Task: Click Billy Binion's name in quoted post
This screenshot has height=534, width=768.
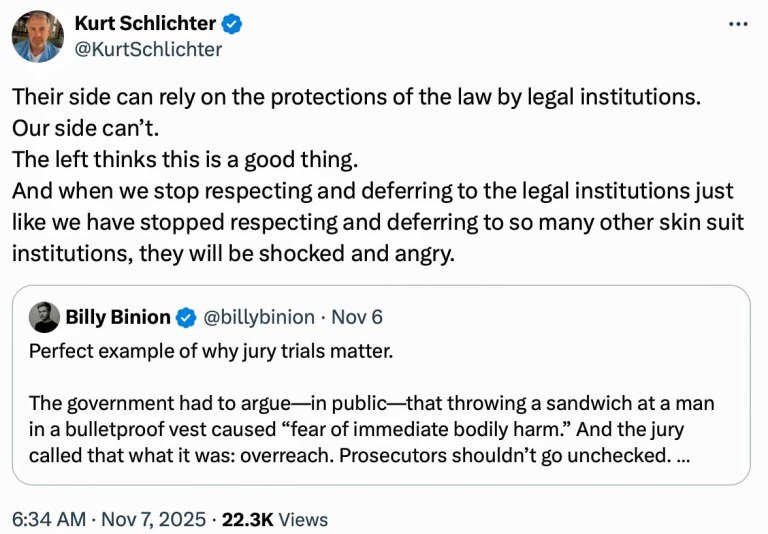Action: [118, 318]
